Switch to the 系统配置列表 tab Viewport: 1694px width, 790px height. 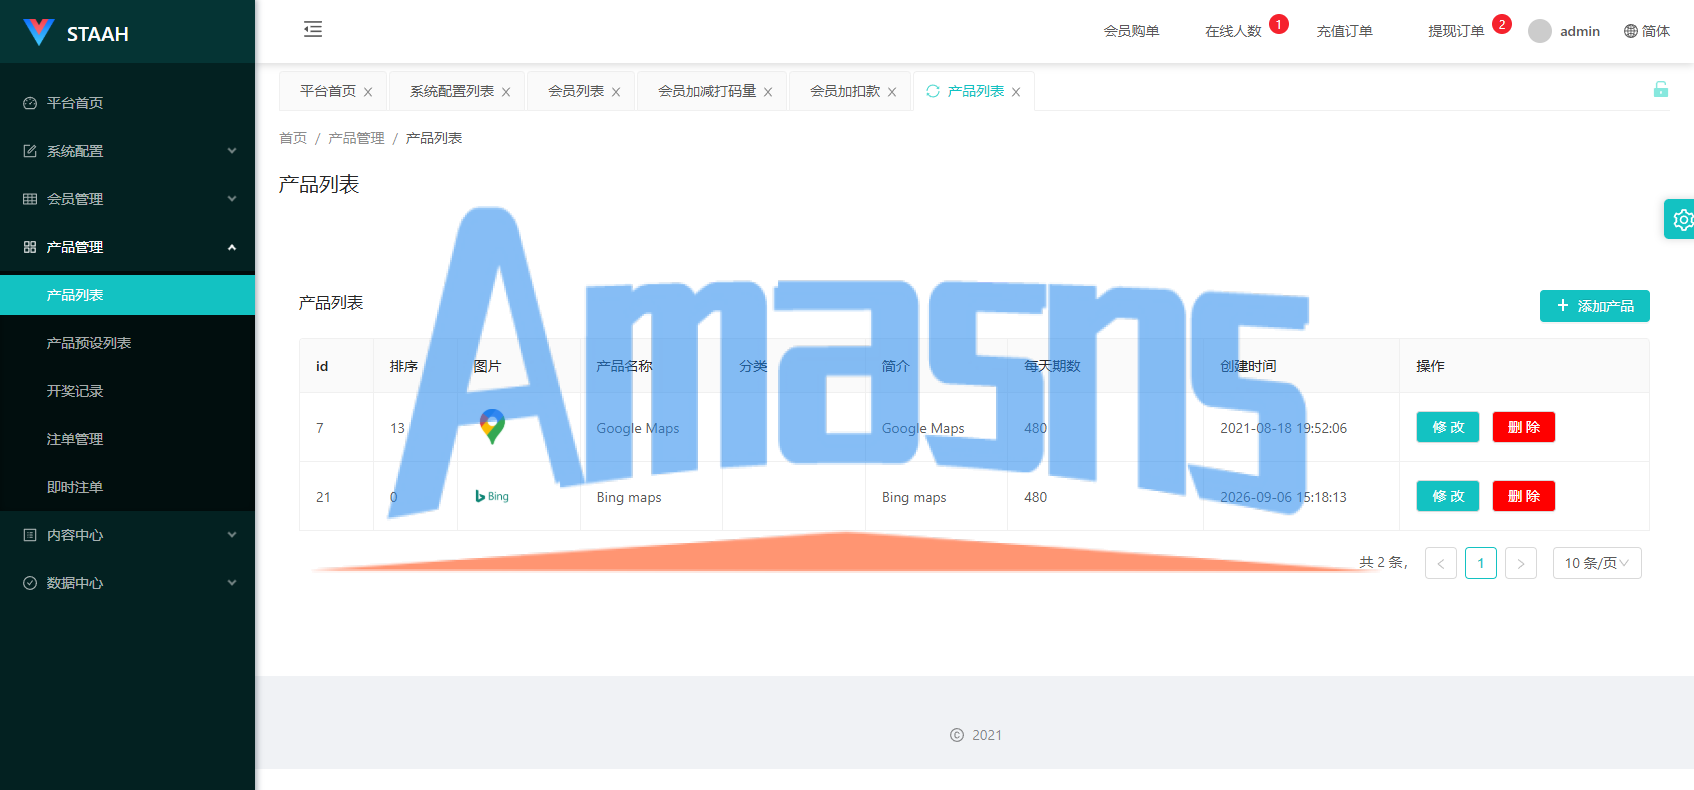tap(452, 91)
